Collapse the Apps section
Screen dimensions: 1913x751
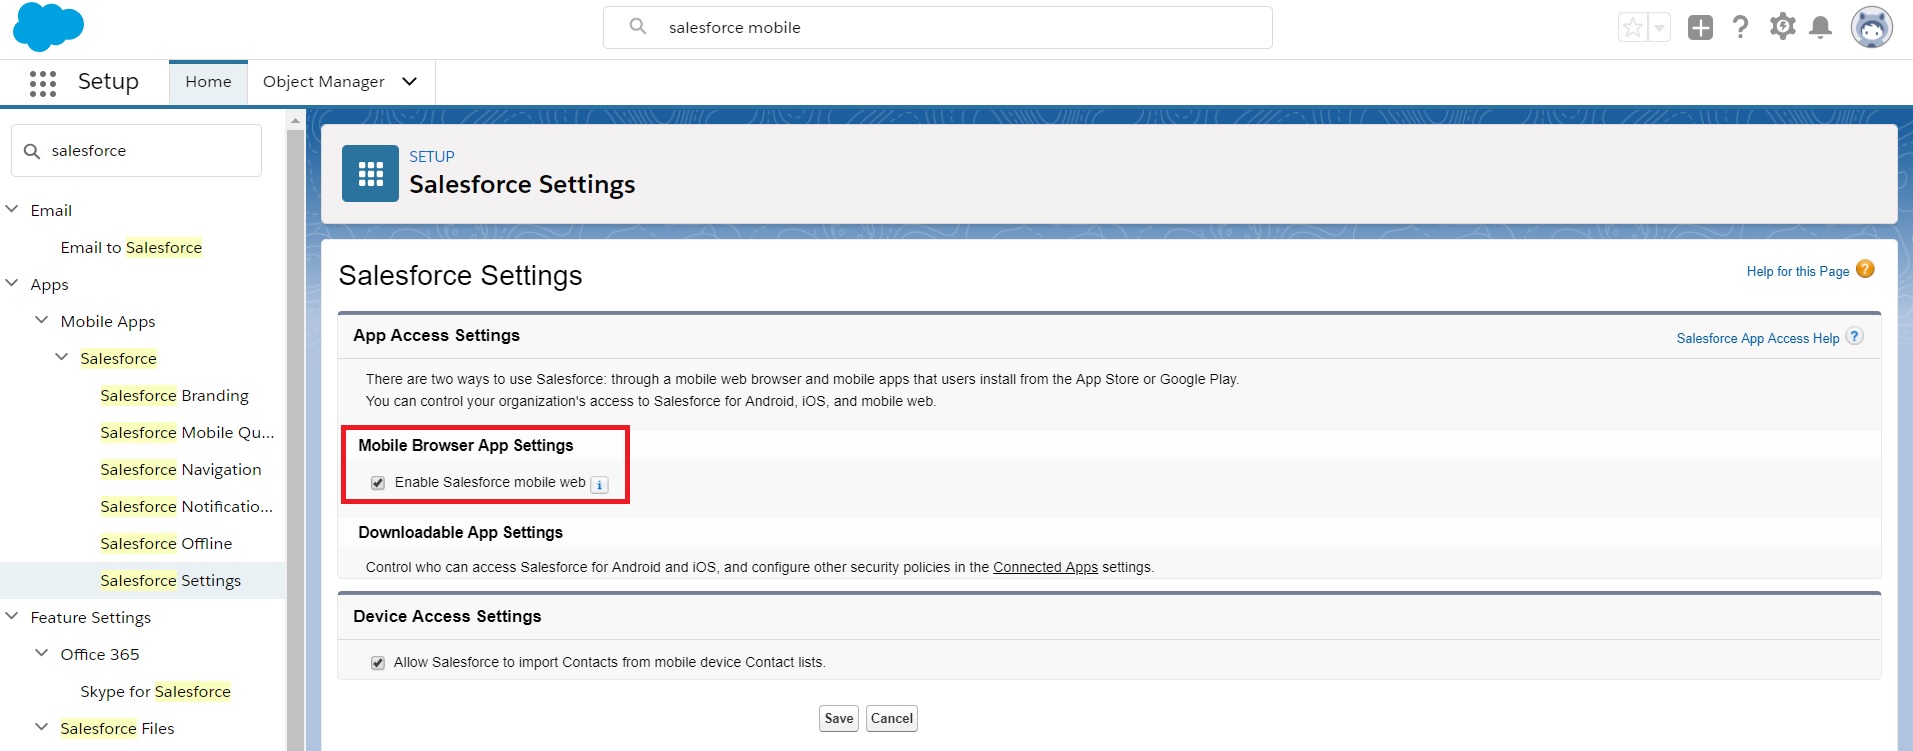point(12,283)
